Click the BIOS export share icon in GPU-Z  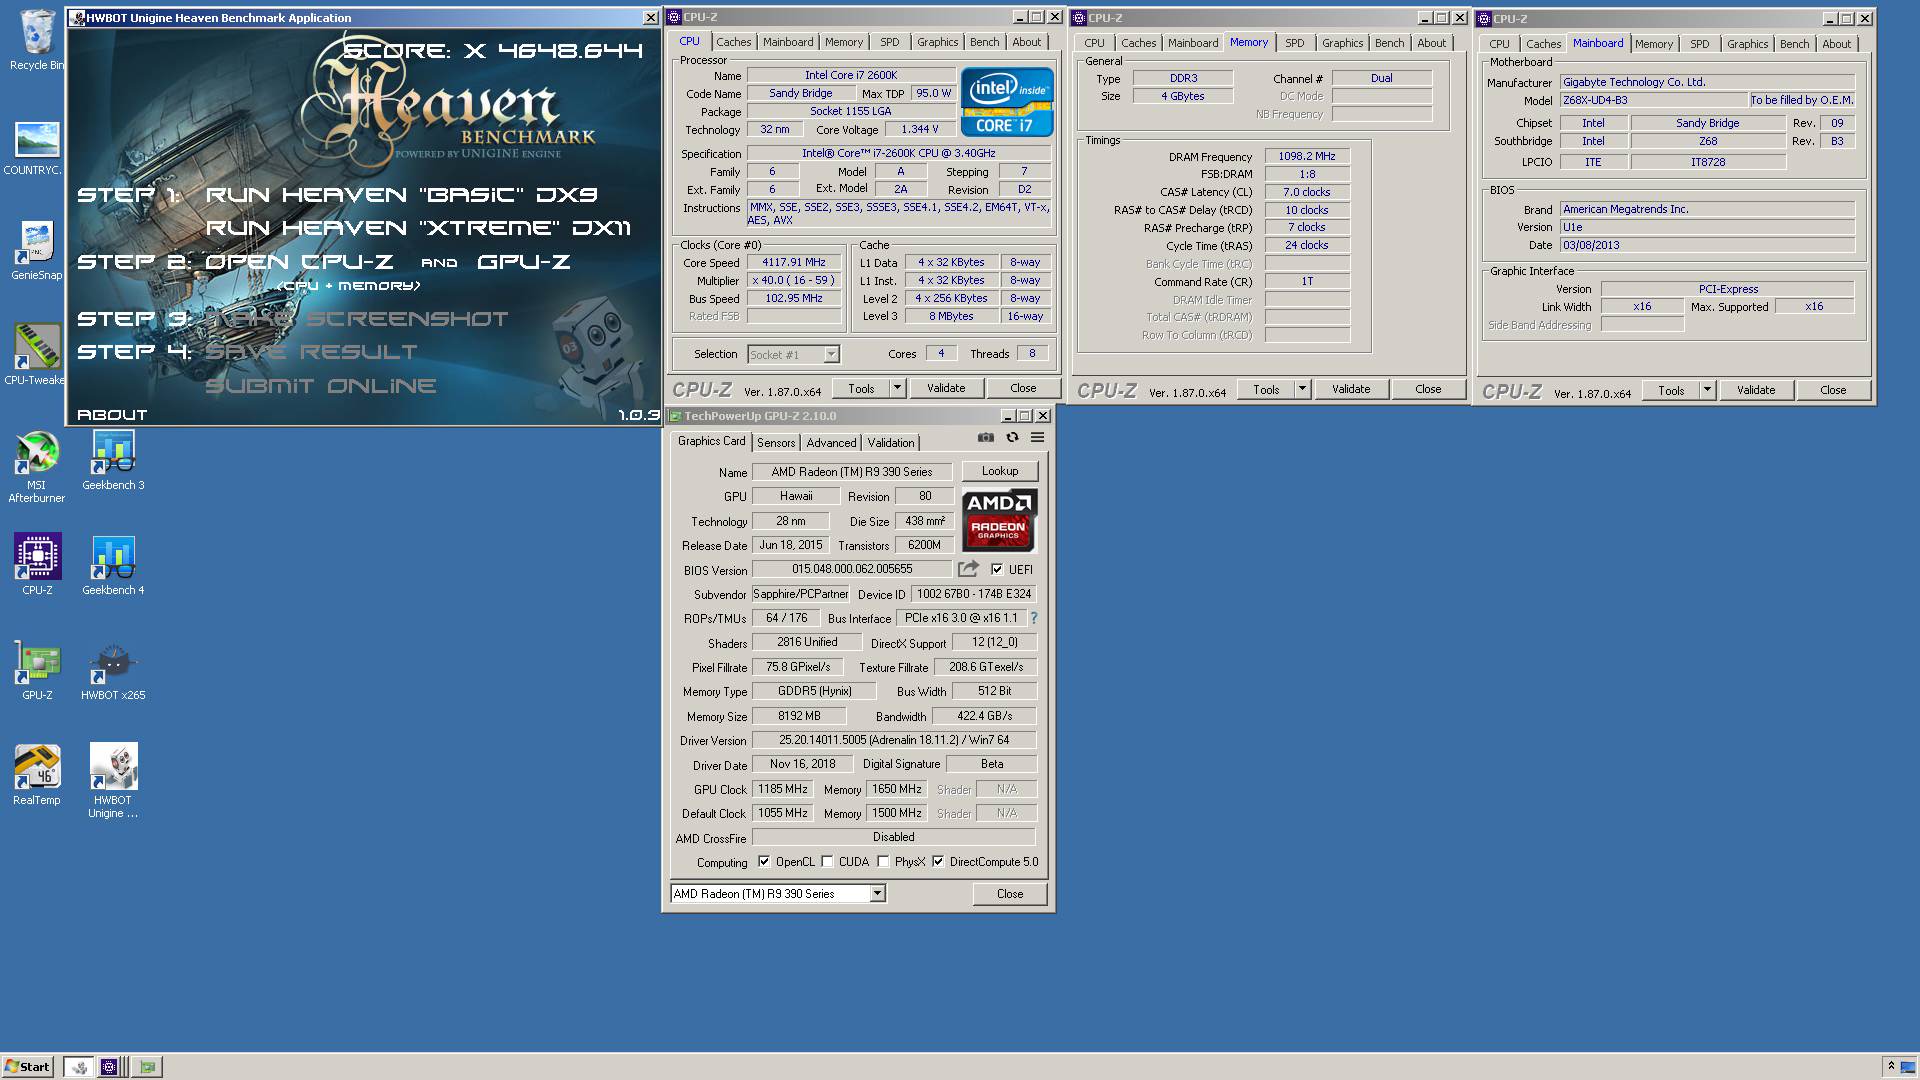968,569
